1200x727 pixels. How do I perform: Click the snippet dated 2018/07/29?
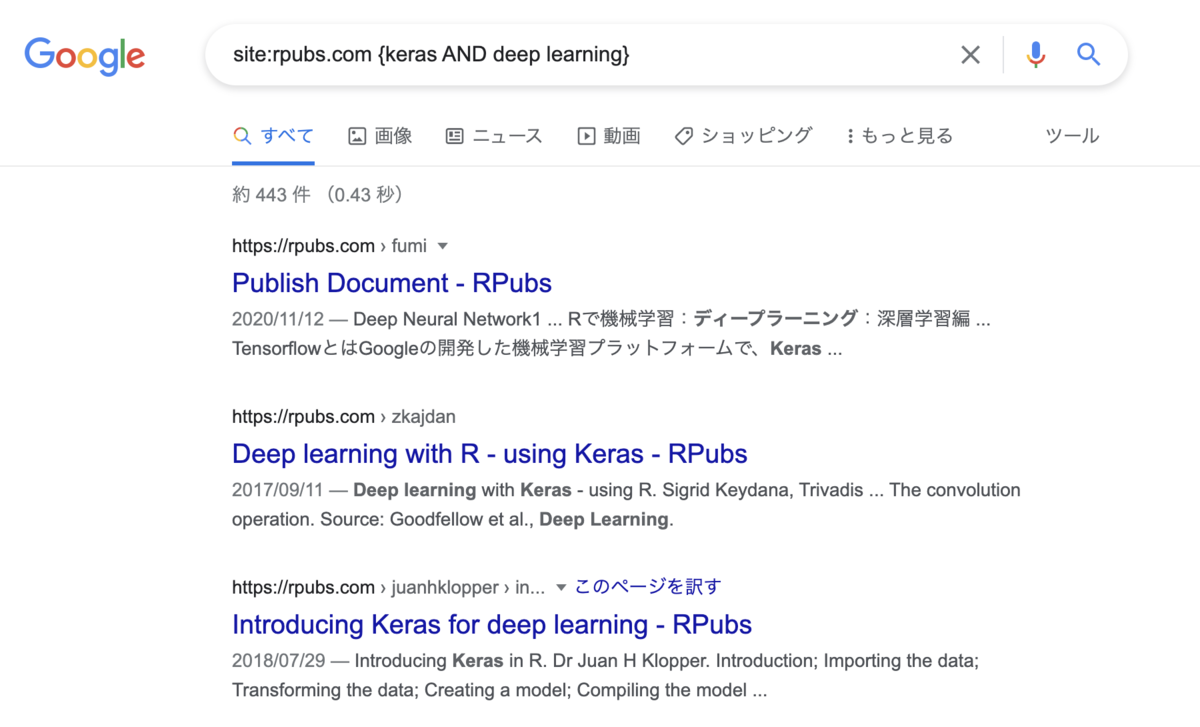pyautogui.click(x=606, y=676)
